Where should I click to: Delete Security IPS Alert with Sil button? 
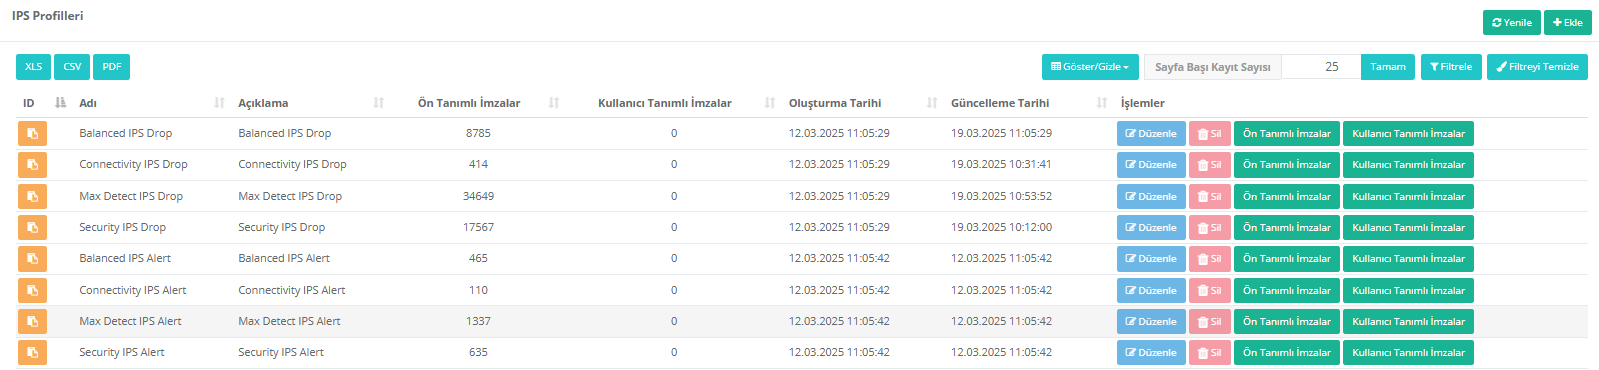(1210, 353)
